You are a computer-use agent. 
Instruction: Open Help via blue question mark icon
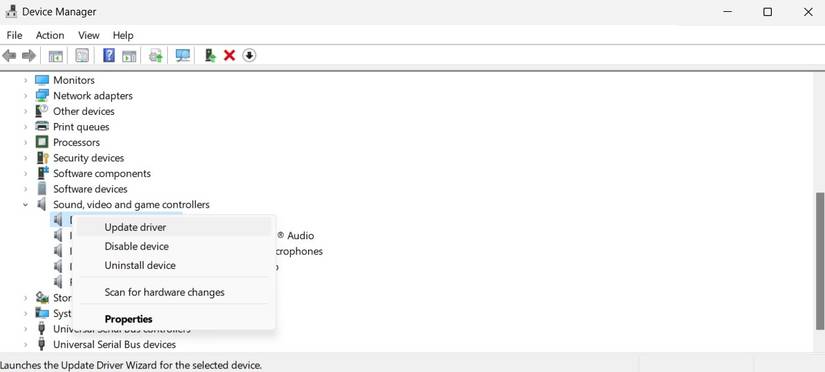[109, 55]
